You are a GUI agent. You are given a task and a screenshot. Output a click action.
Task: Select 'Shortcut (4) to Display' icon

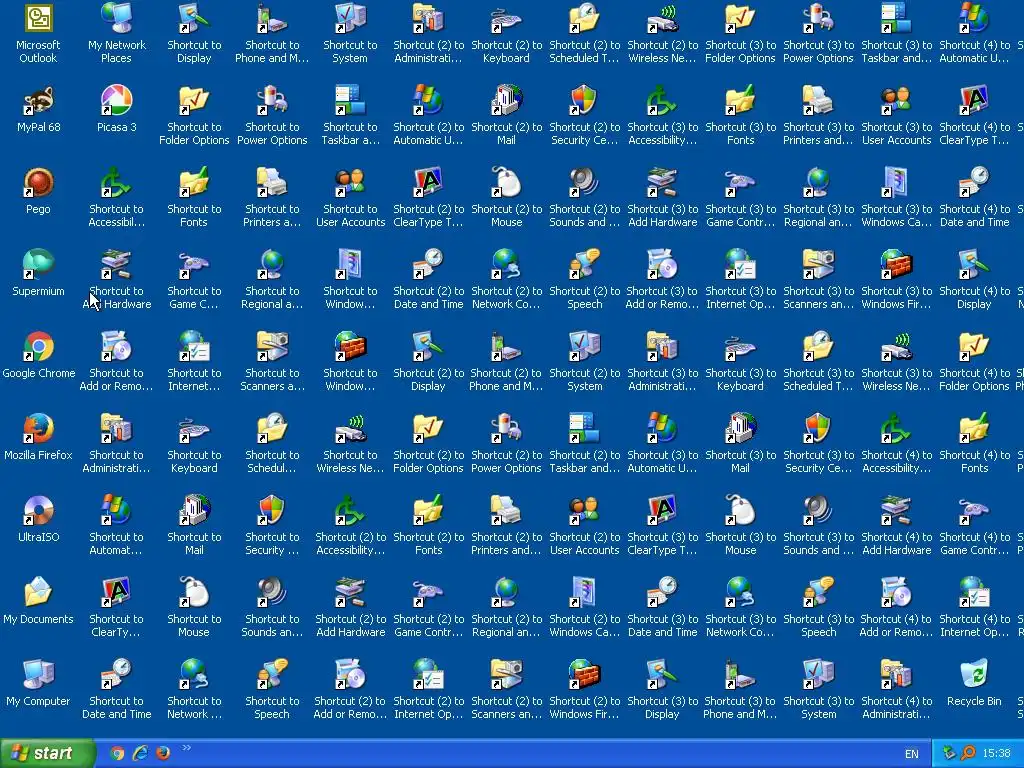pos(974,279)
